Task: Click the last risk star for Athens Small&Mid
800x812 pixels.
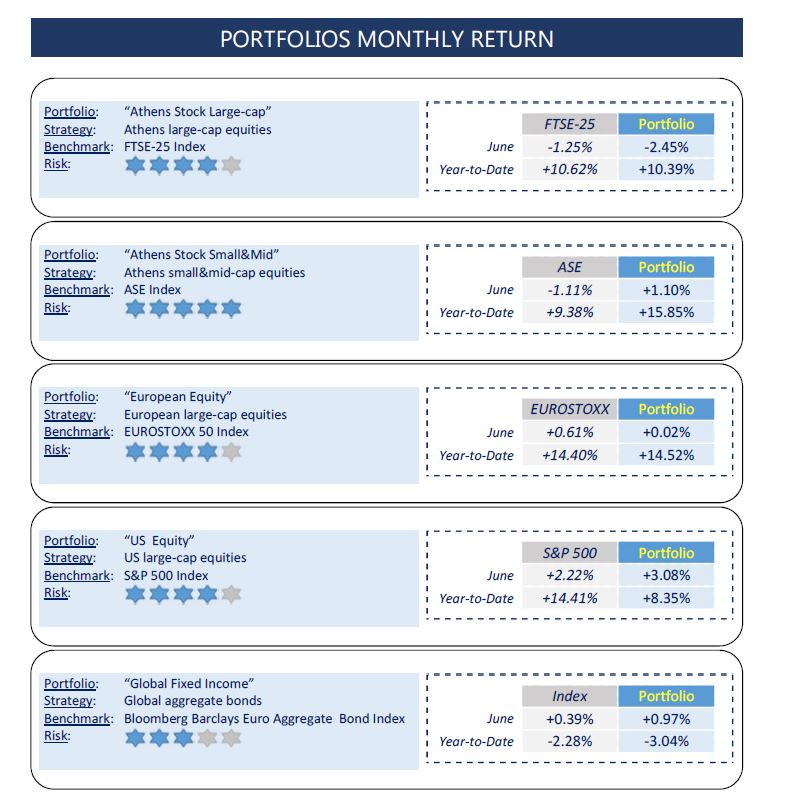Action: (231, 309)
